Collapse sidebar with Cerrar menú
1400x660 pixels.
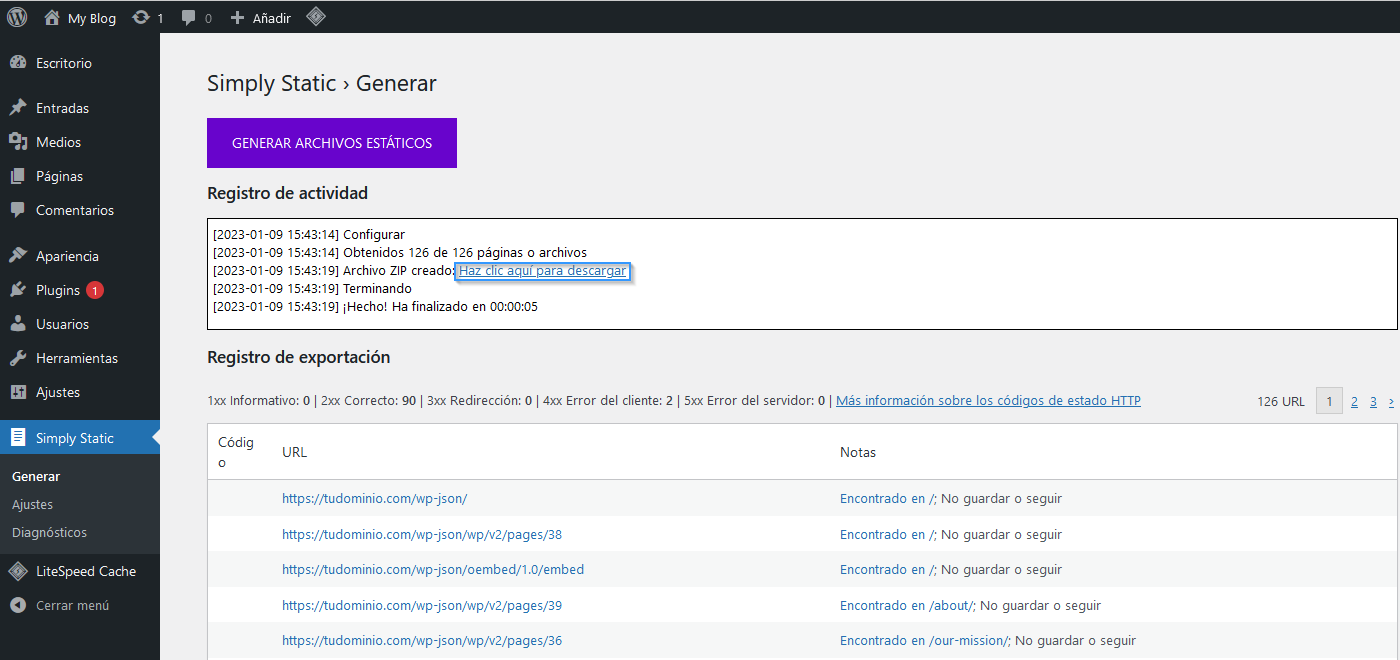72,605
